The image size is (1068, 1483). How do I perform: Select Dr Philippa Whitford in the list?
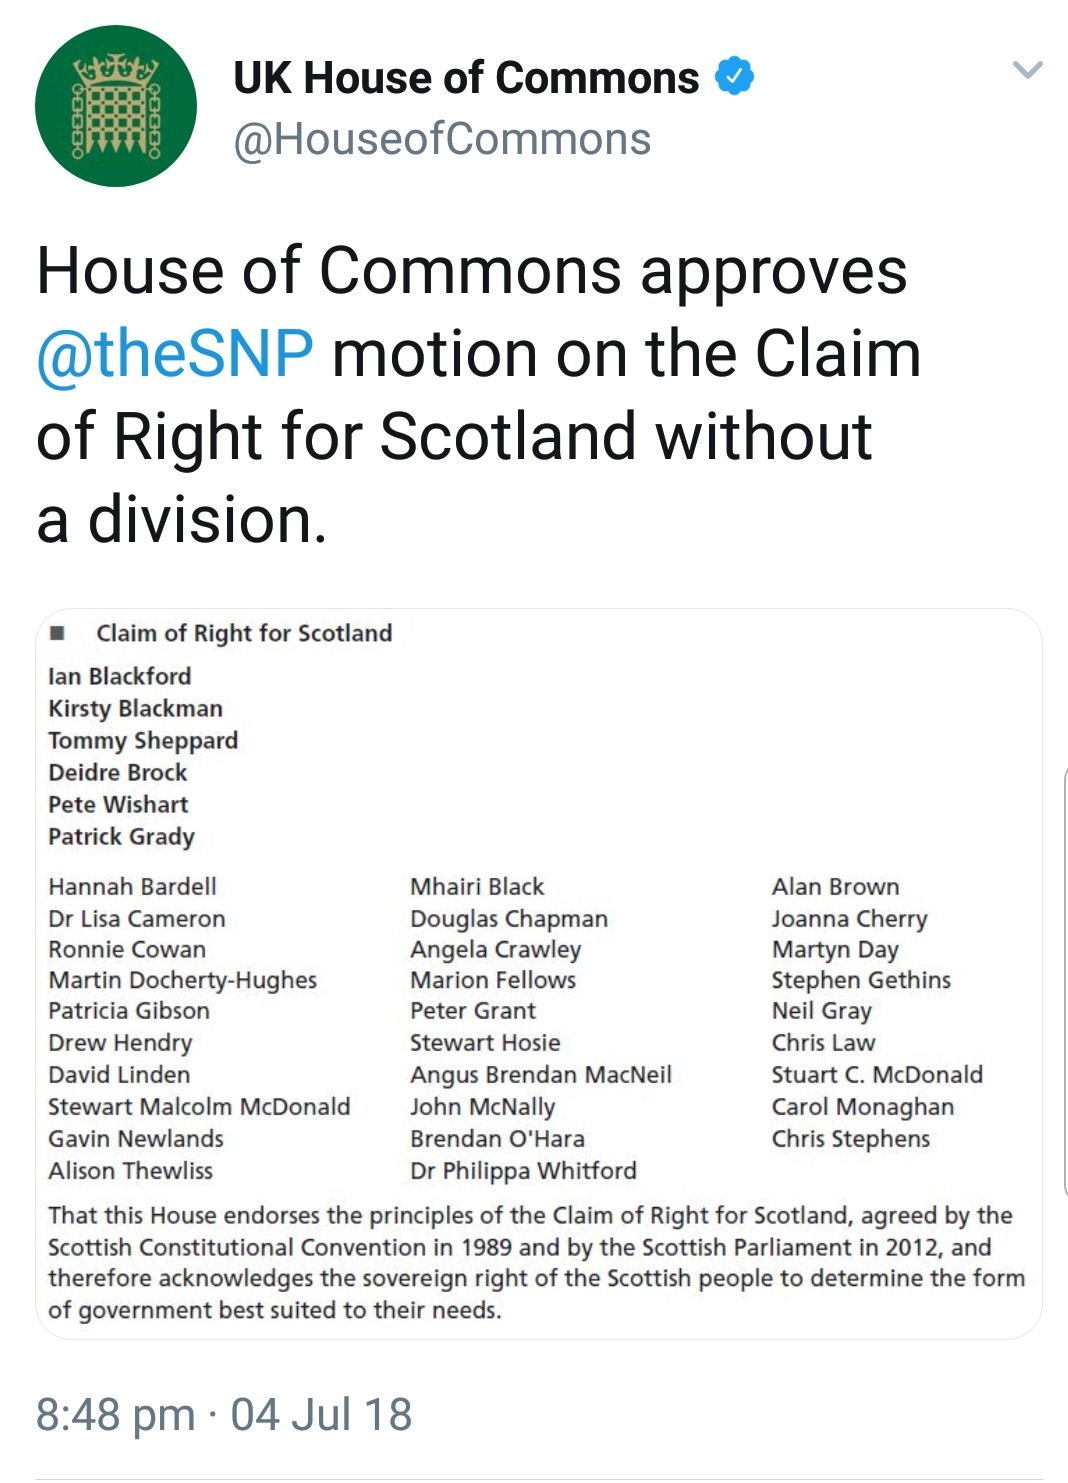(523, 1170)
